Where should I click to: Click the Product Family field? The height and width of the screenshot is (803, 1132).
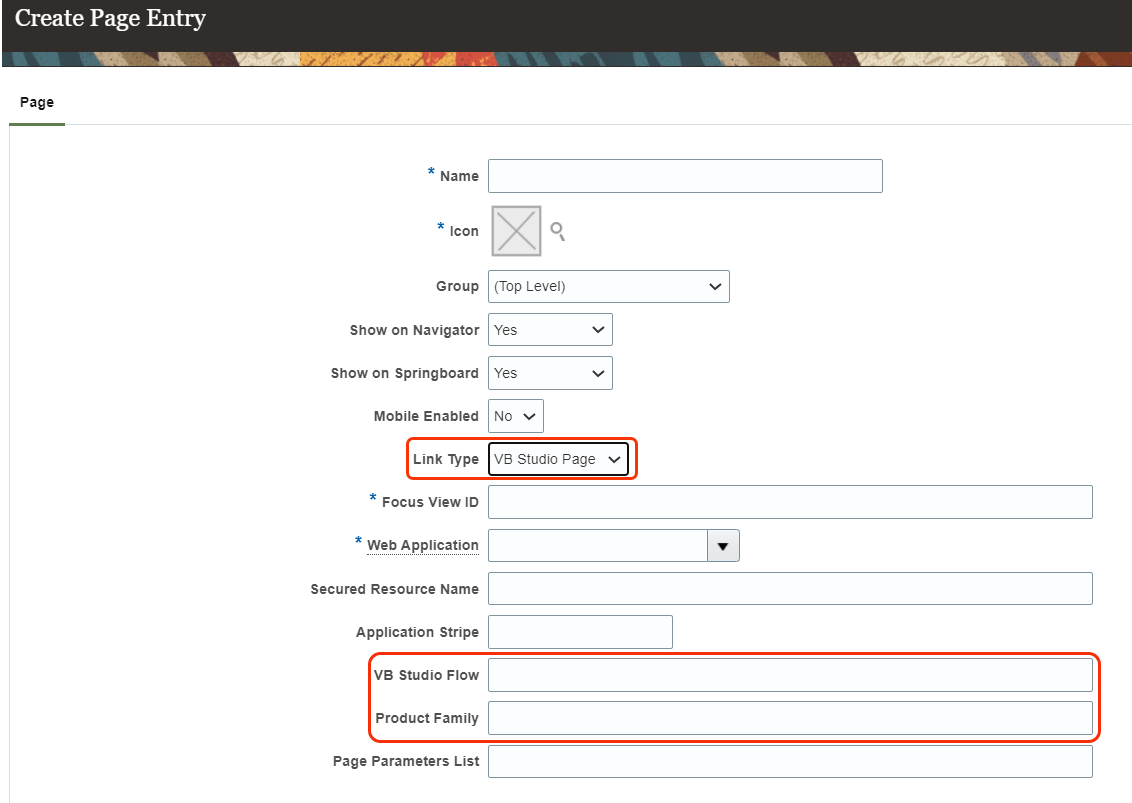coord(790,717)
